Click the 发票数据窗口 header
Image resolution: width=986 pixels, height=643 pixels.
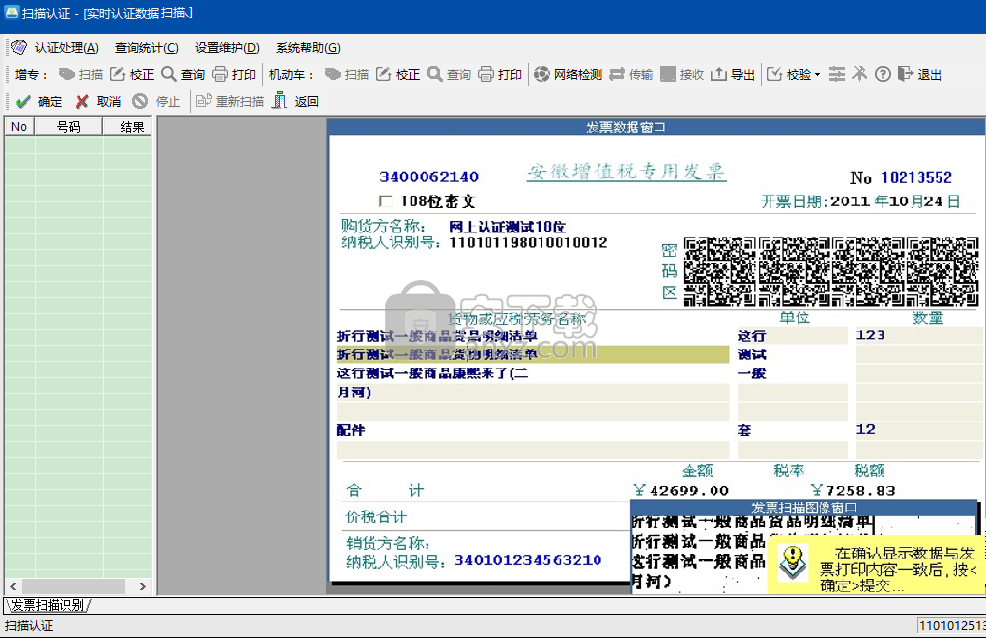(656, 127)
